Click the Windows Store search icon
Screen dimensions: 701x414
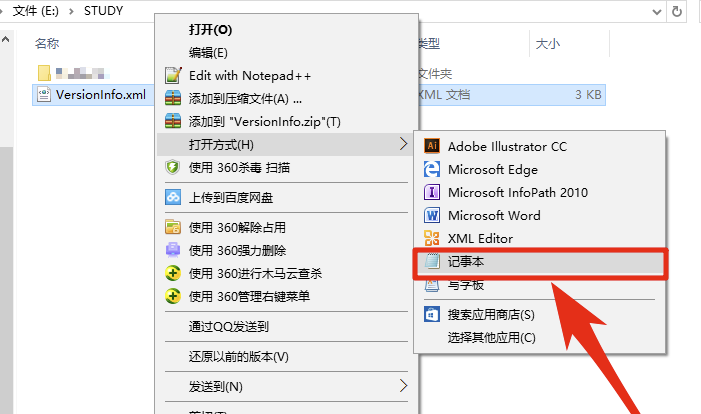432,315
